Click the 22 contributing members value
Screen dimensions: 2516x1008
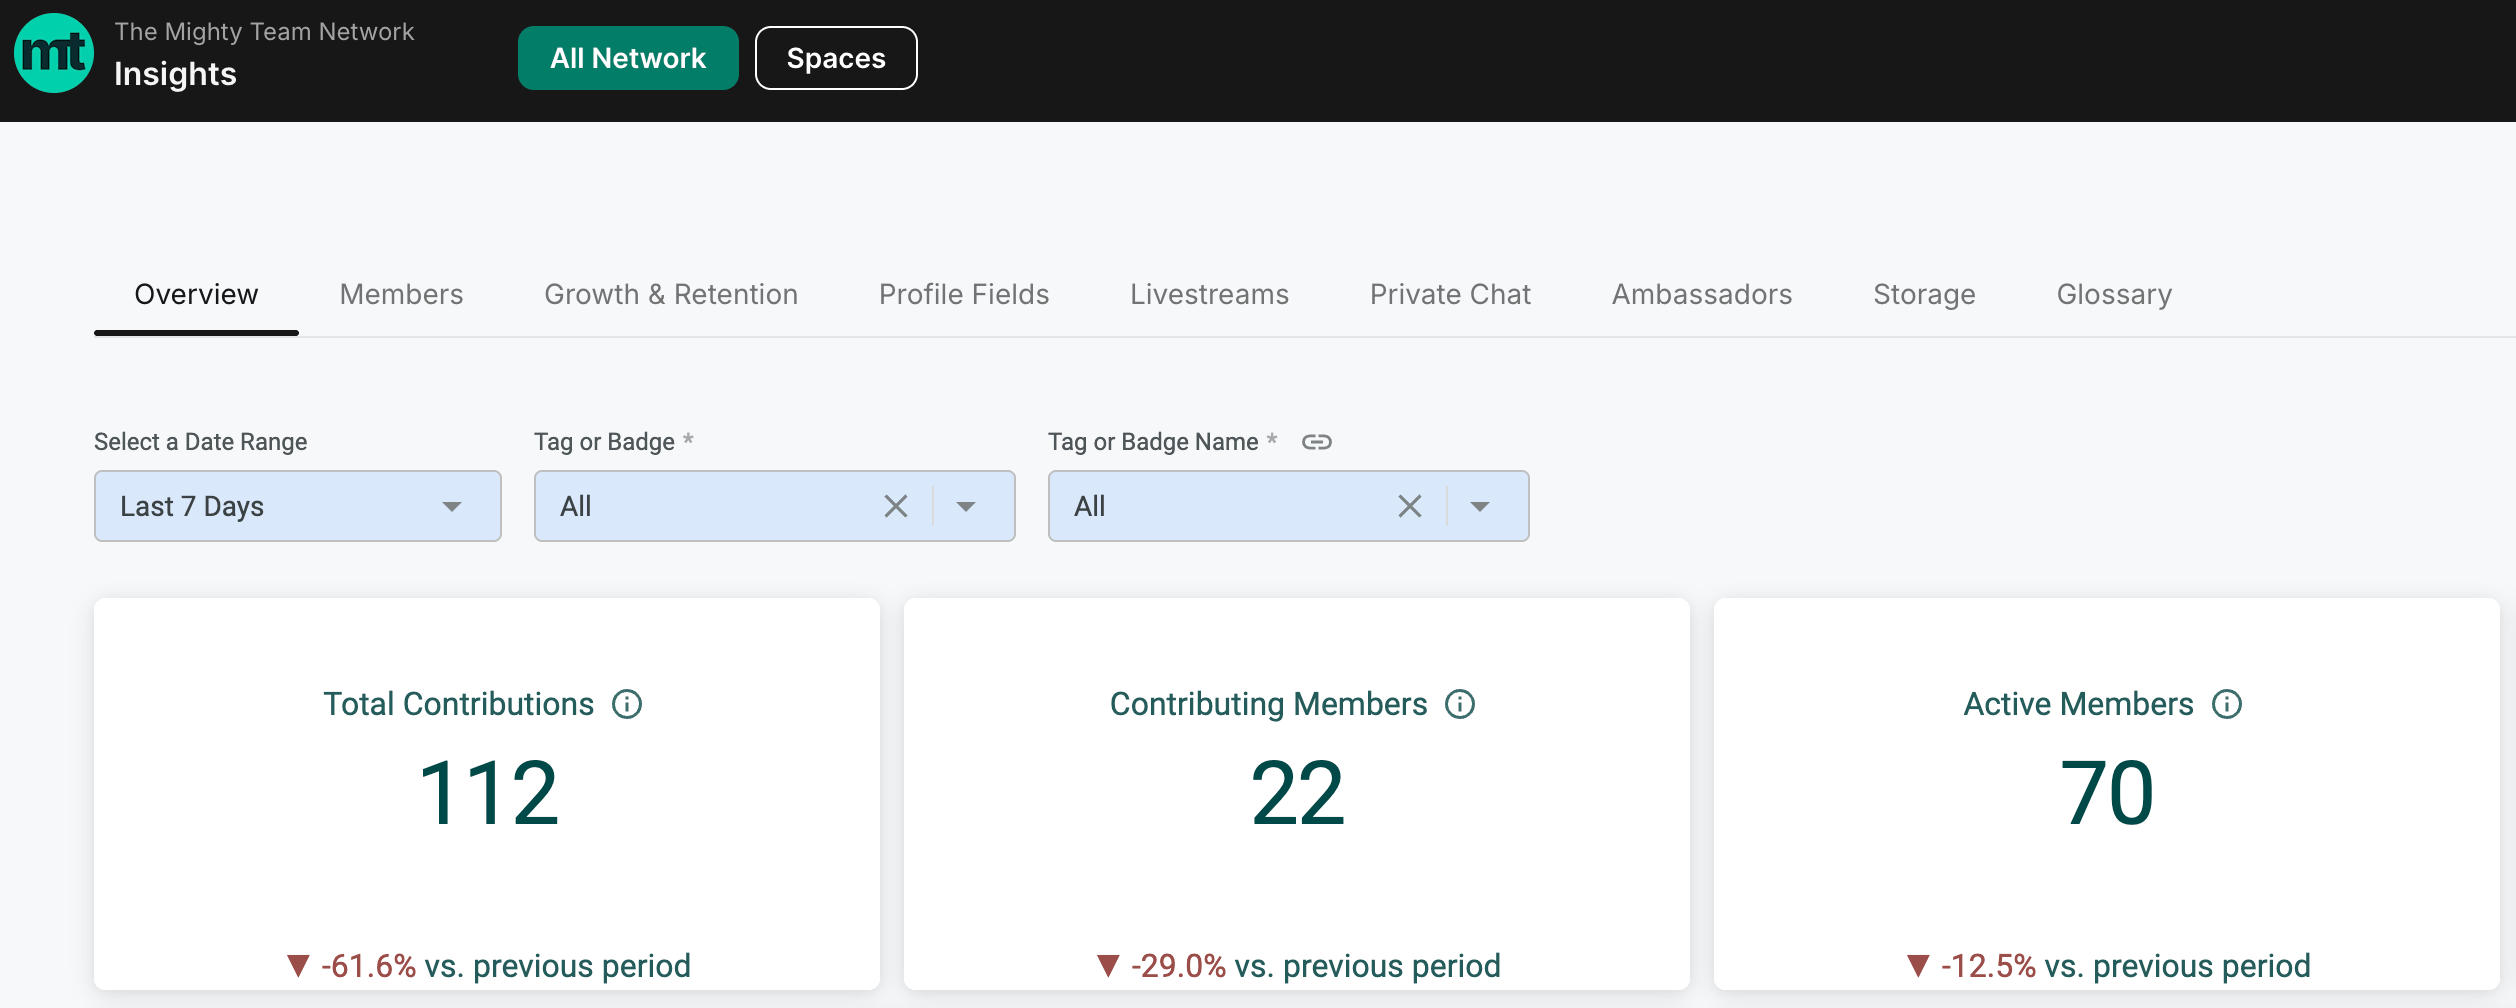1298,793
